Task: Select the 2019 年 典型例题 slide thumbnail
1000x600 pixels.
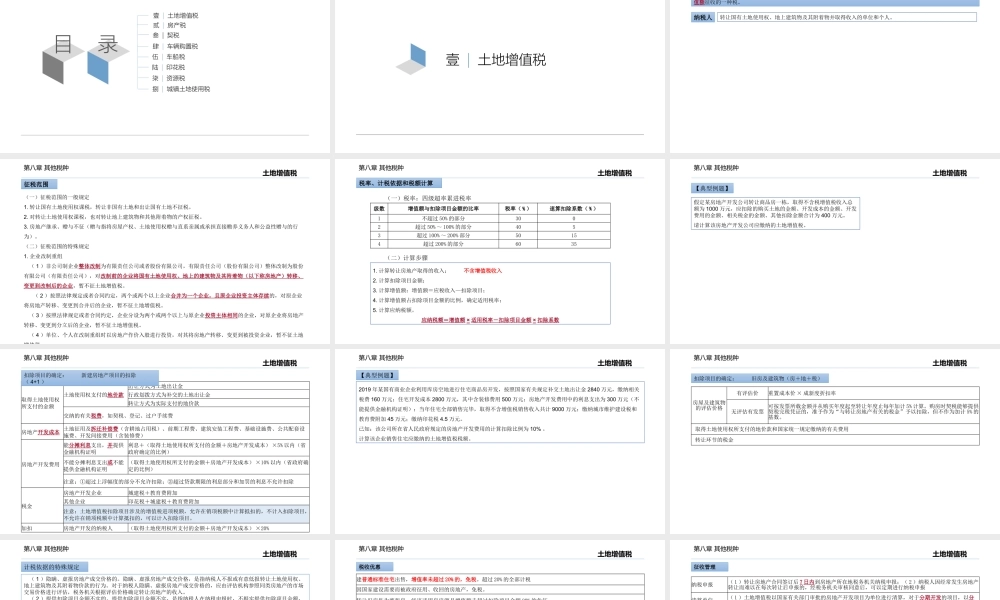Action: (498, 440)
